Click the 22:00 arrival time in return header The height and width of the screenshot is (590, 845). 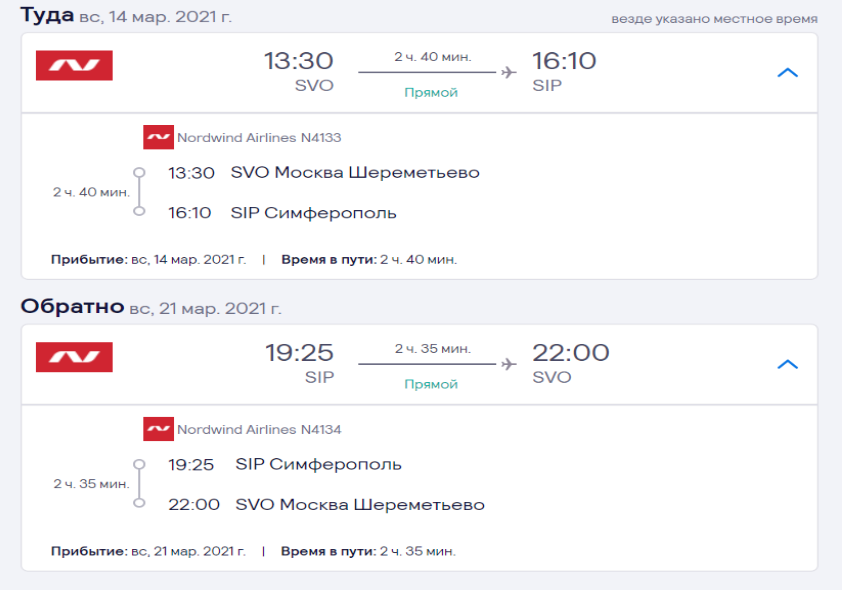pos(571,353)
